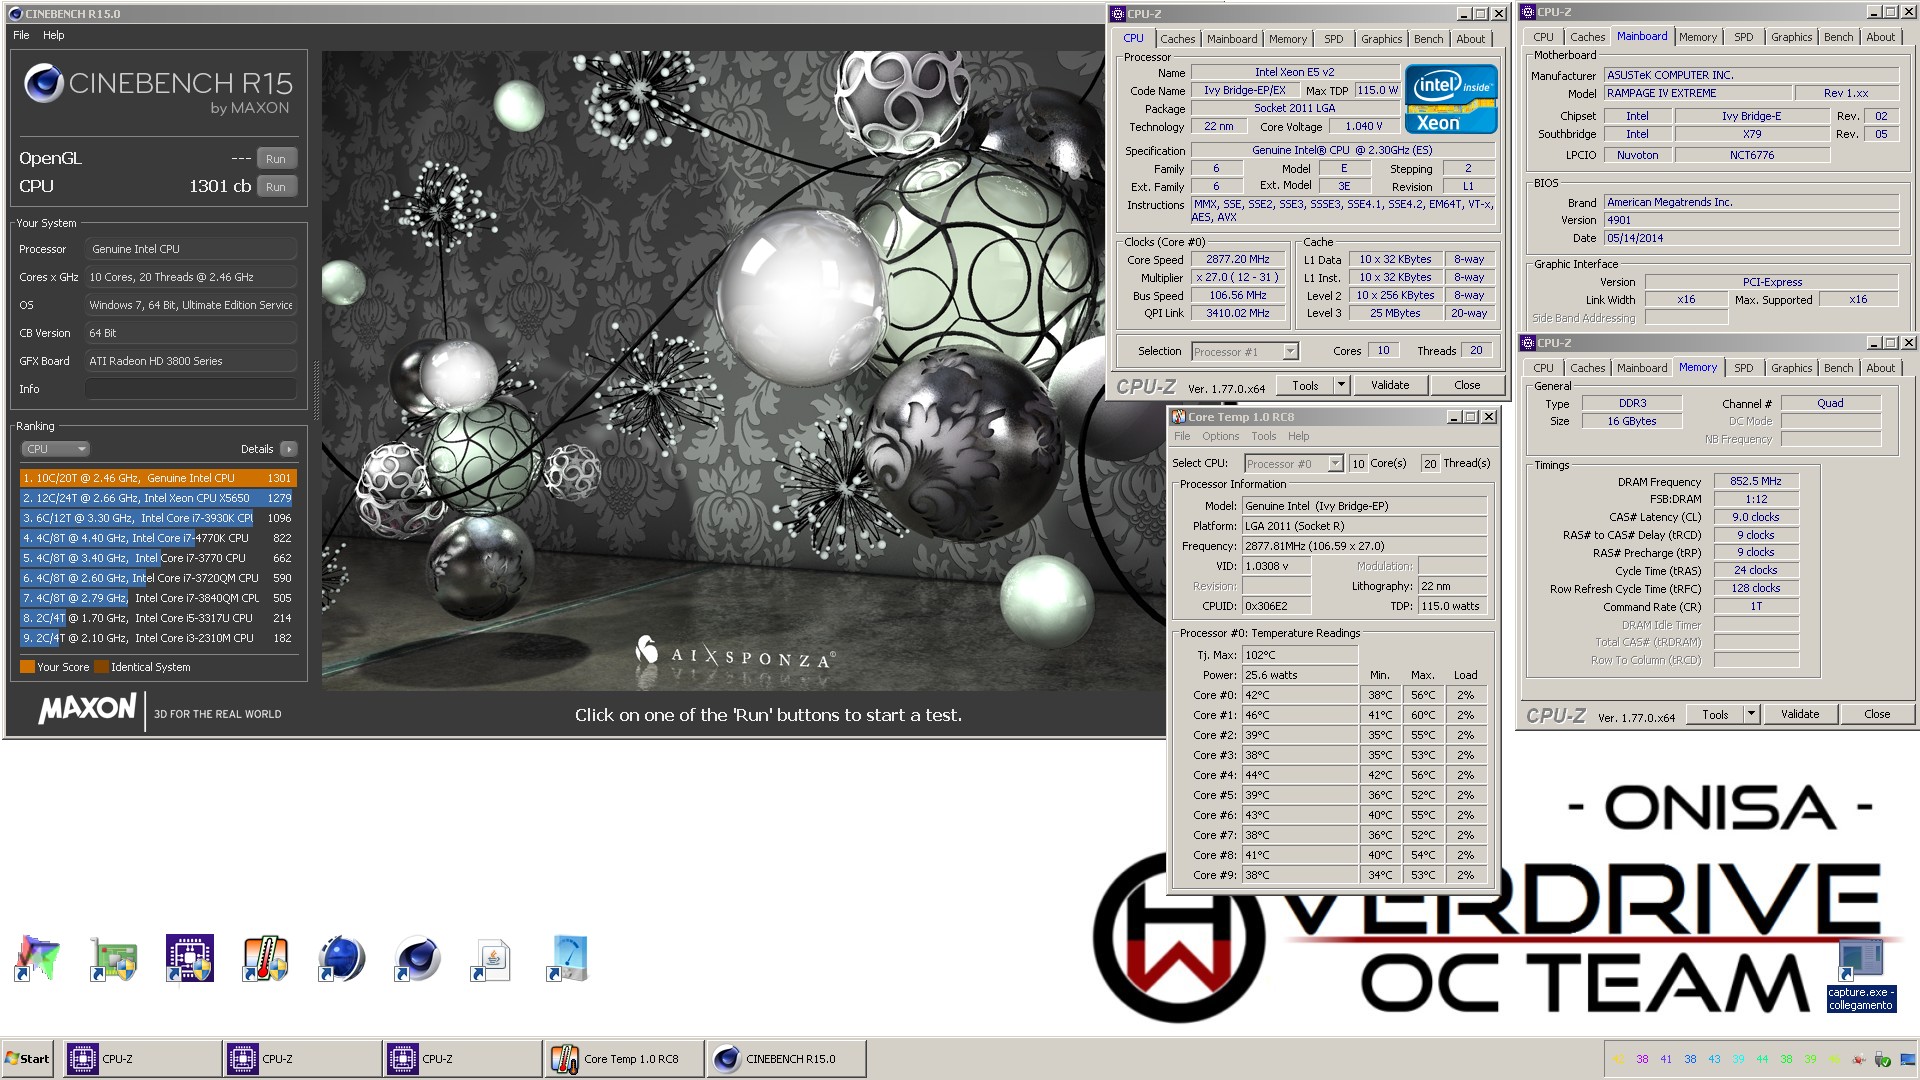1920x1080 pixels.
Task: Run the OpenGL test in Cinebench
Action: 276,159
